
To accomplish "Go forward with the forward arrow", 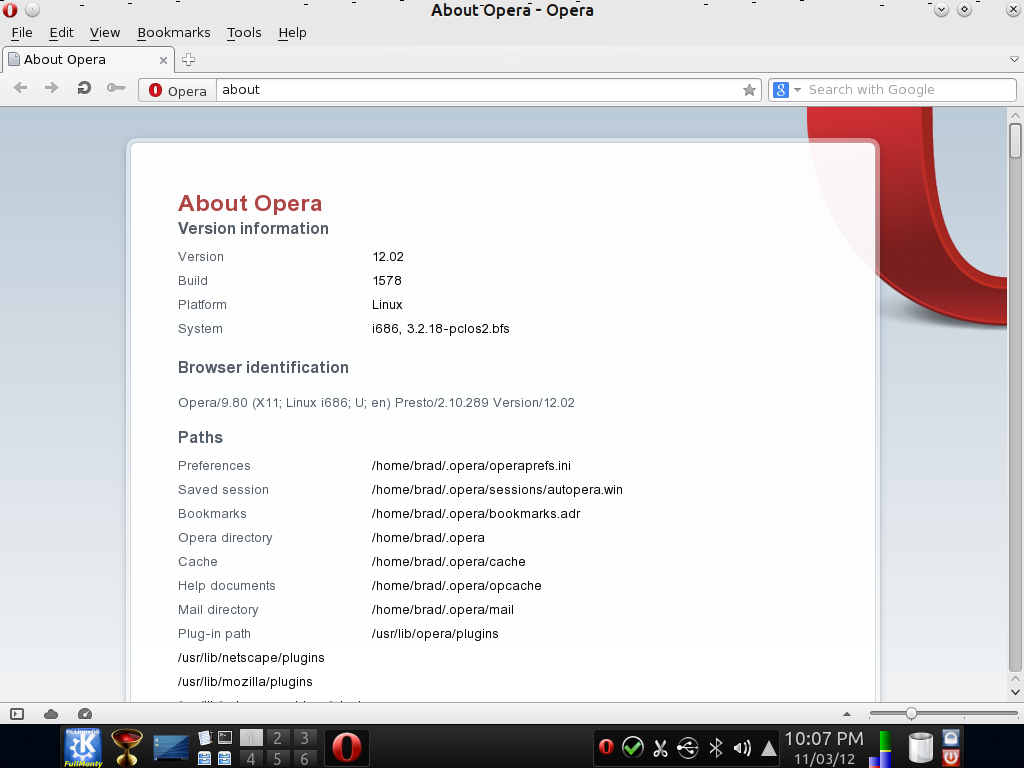I will pos(51,88).
